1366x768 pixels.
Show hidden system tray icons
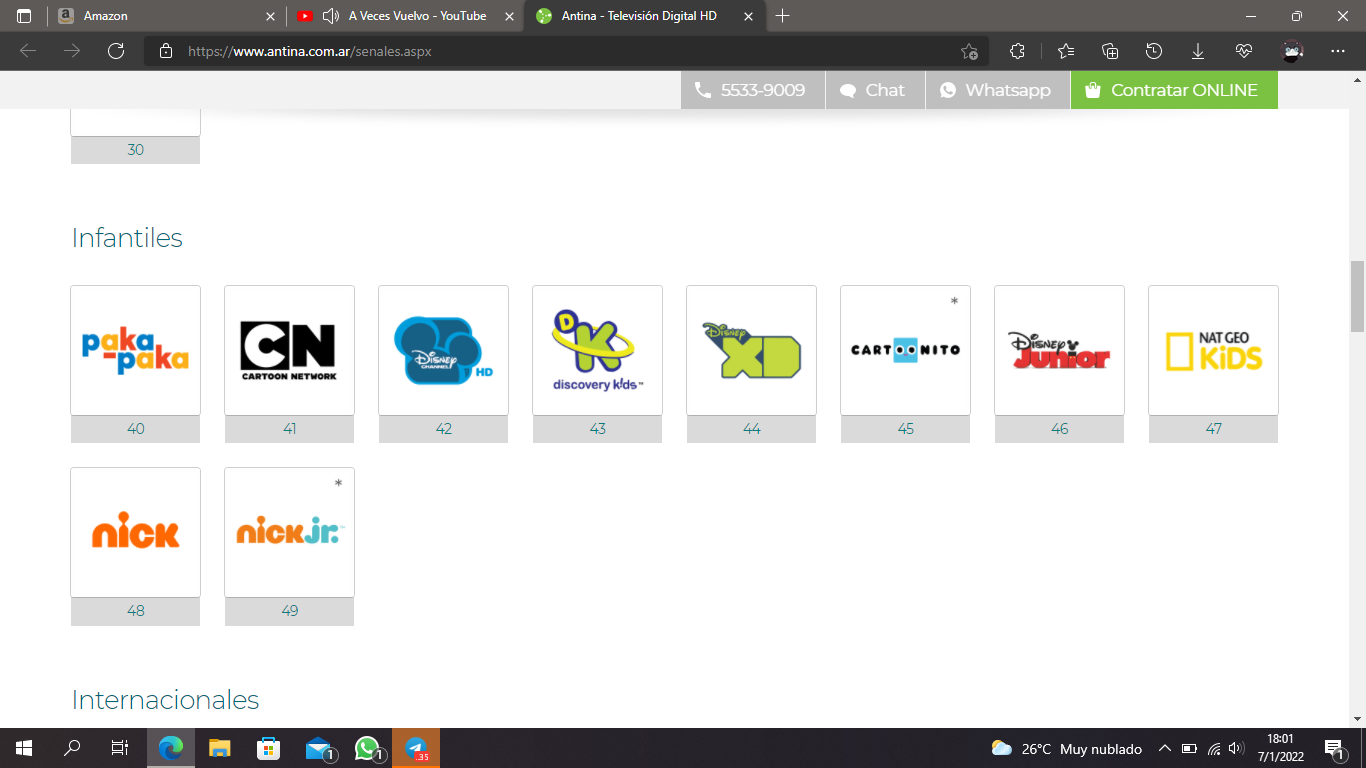click(x=1164, y=748)
